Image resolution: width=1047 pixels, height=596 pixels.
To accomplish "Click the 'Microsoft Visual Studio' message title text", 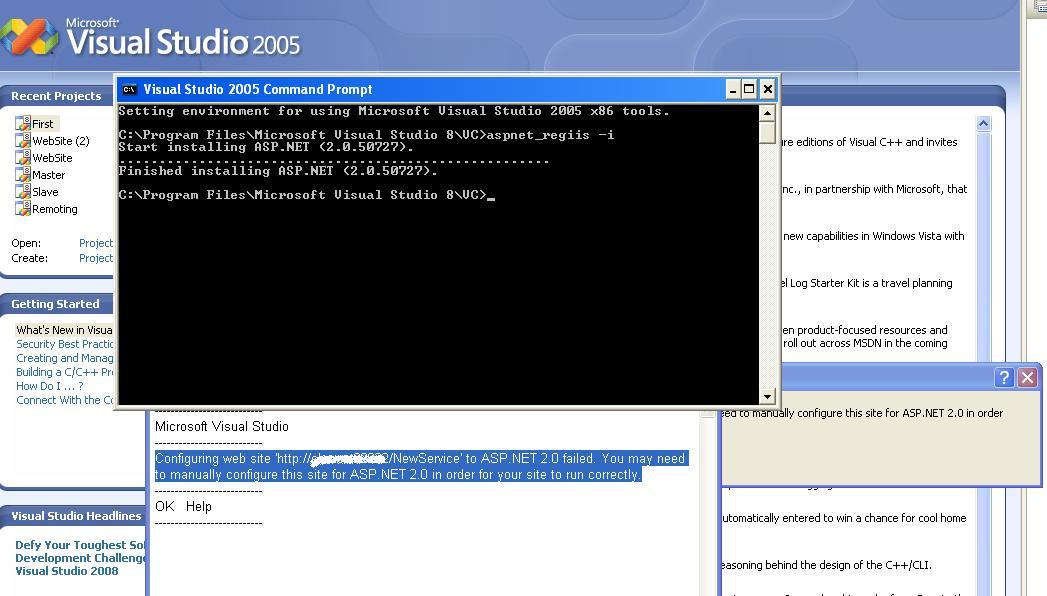I will (222, 426).
